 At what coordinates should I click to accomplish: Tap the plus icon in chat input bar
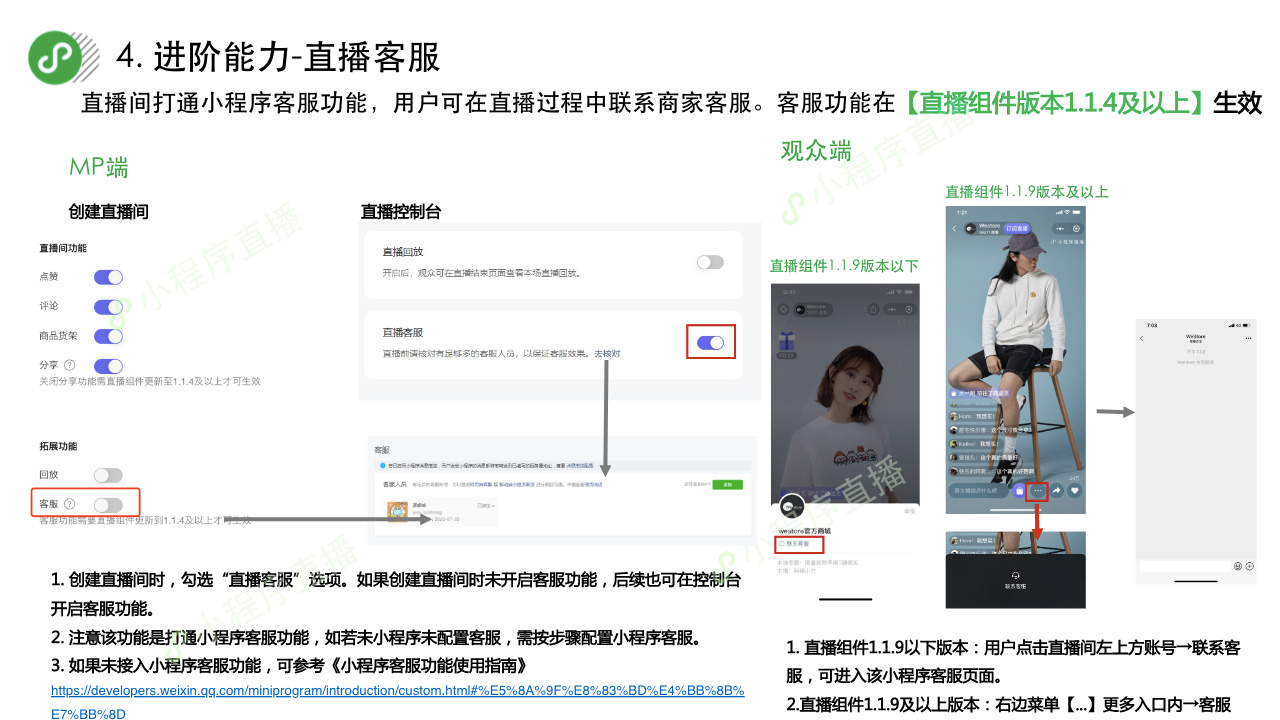(x=1249, y=566)
